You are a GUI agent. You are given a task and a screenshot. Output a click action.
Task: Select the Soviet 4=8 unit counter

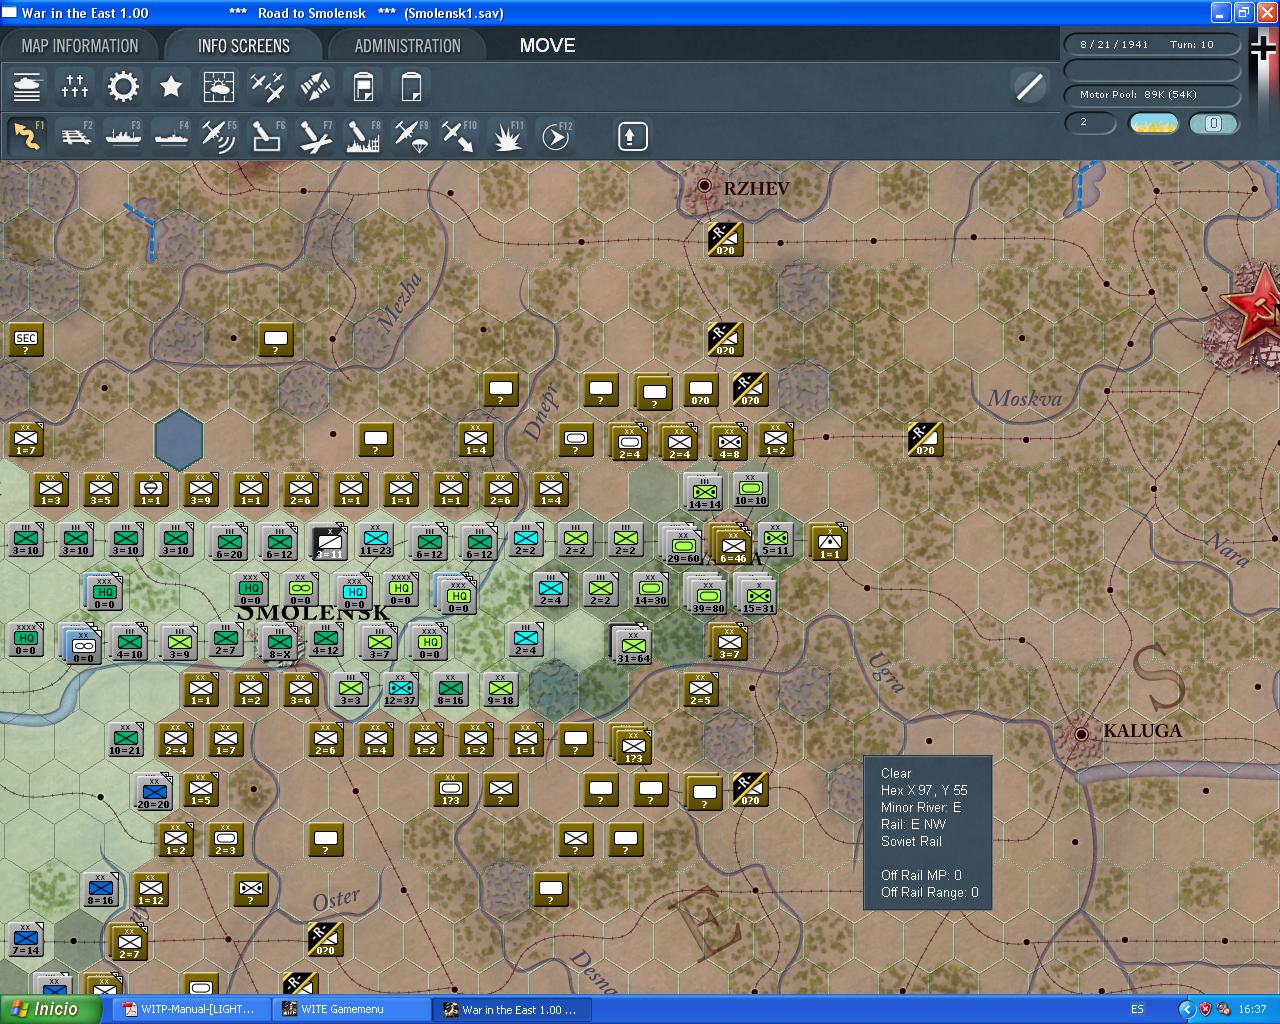(x=730, y=441)
